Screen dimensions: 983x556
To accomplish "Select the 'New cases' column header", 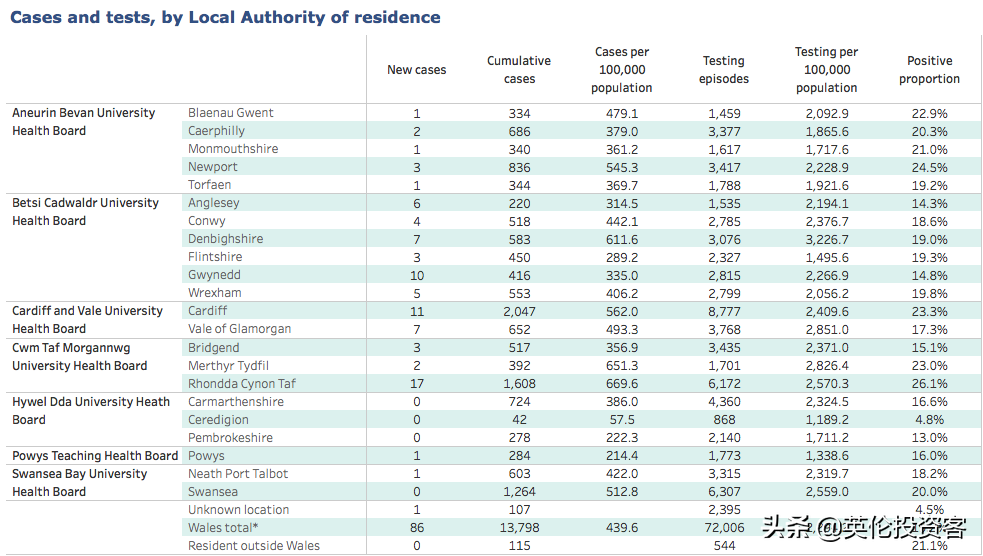I will coord(416,70).
